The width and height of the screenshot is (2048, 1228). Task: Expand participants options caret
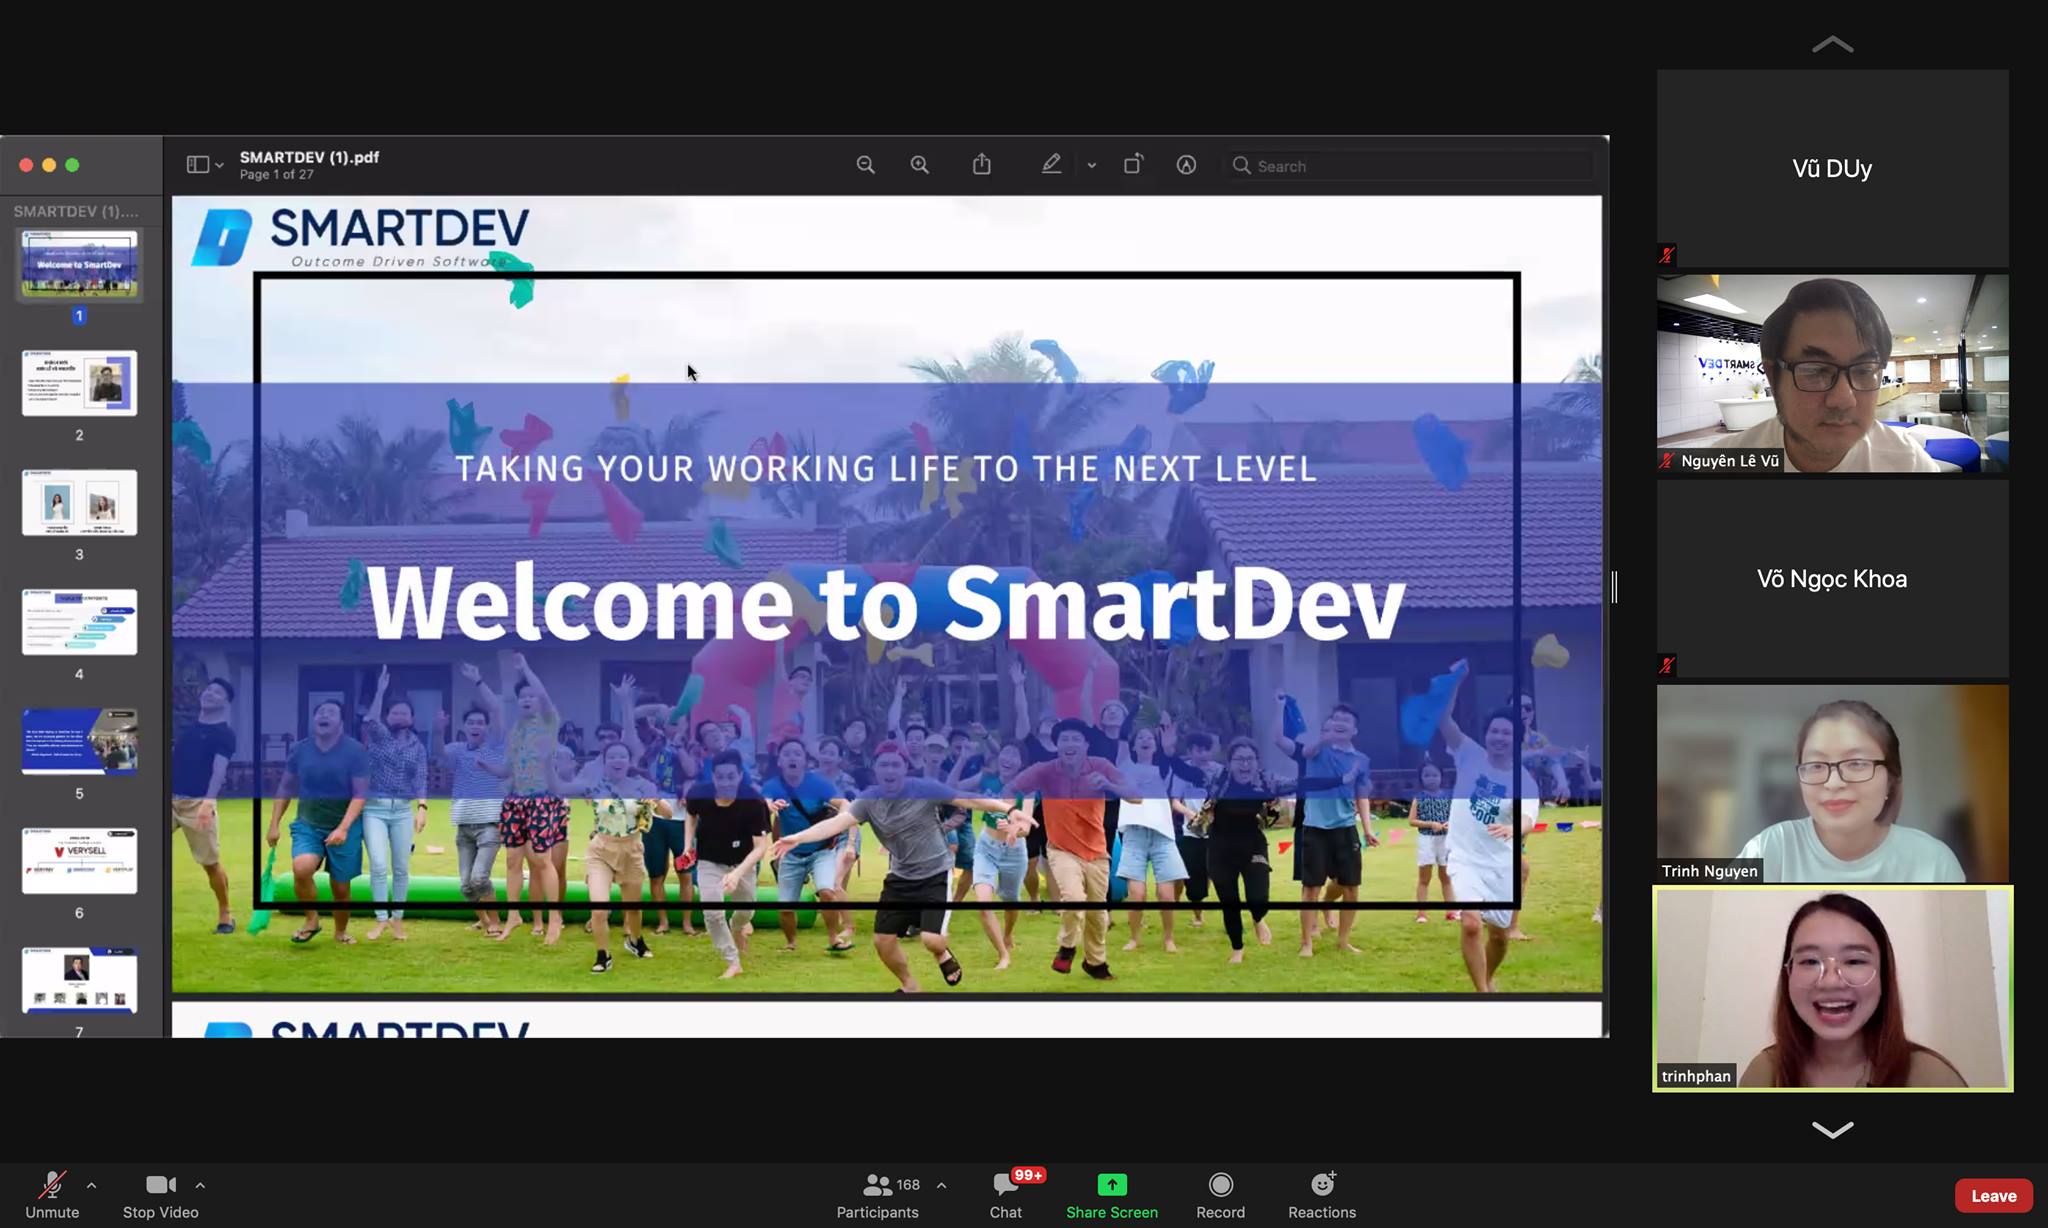pyautogui.click(x=941, y=1185)
